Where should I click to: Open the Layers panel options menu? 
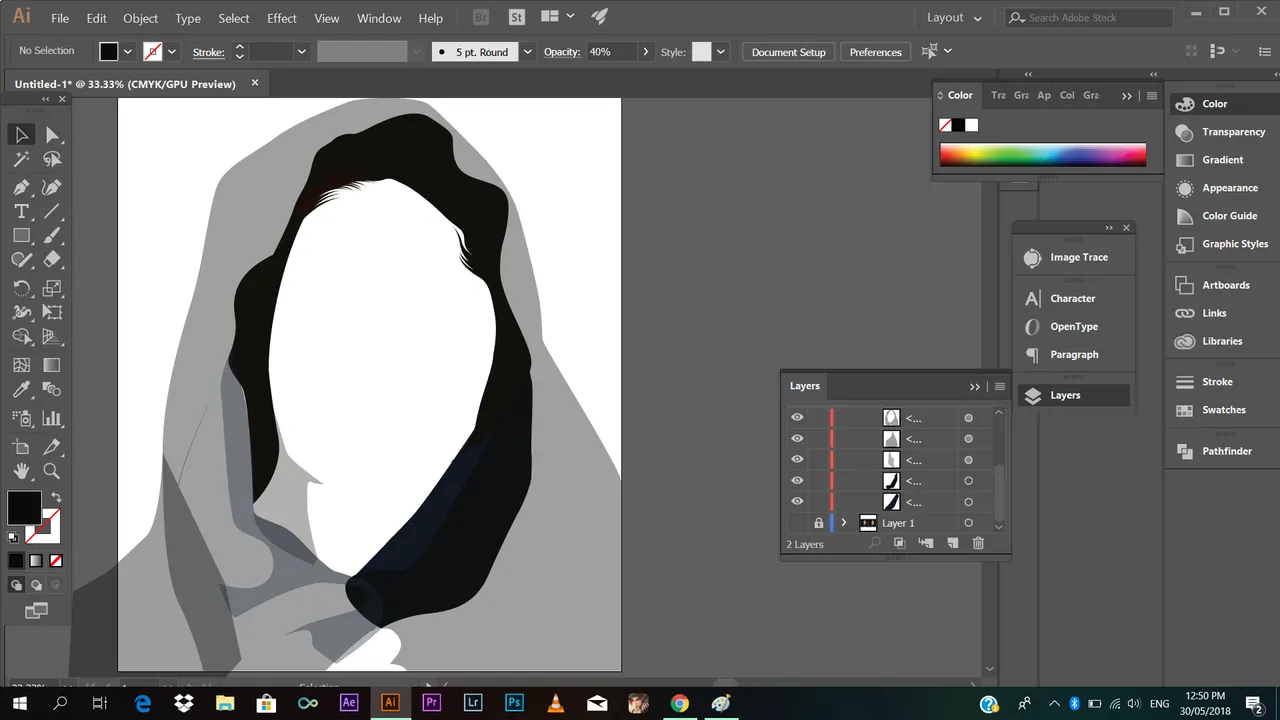[x=999, y=386]
